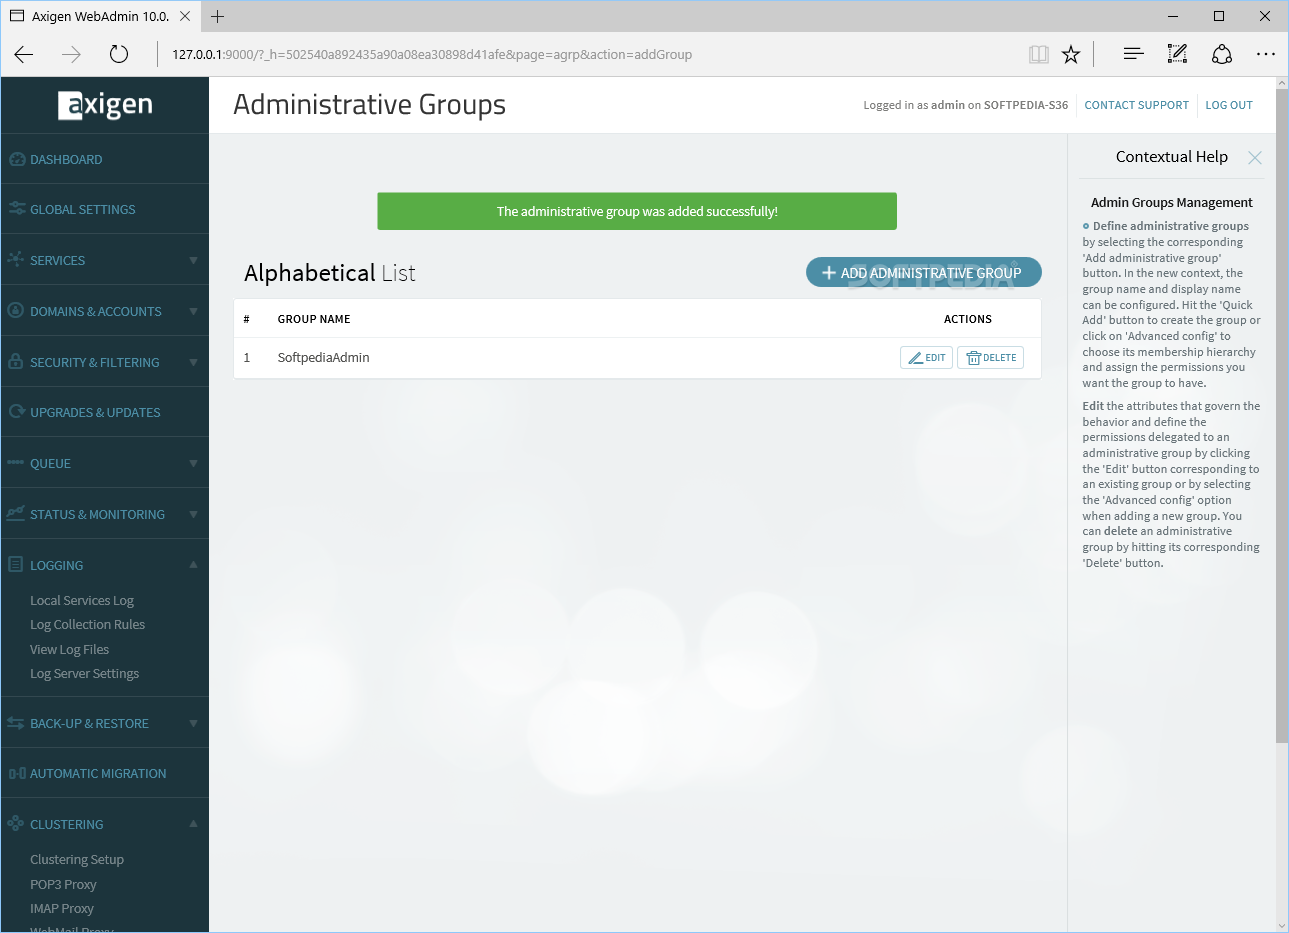Viewport: 1289px width, 933px height.
Task: Close the Axigen WebAdmin tab
Action: [185, 16]
